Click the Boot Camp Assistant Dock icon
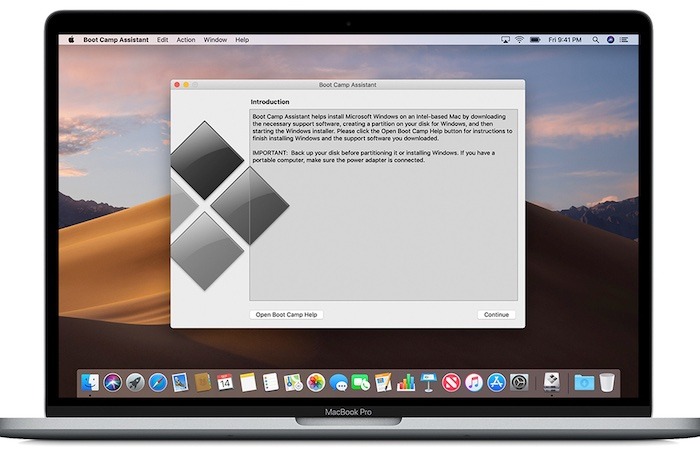Image resolution: width=700 pixels, height=453 pixels. pos(550,382)
